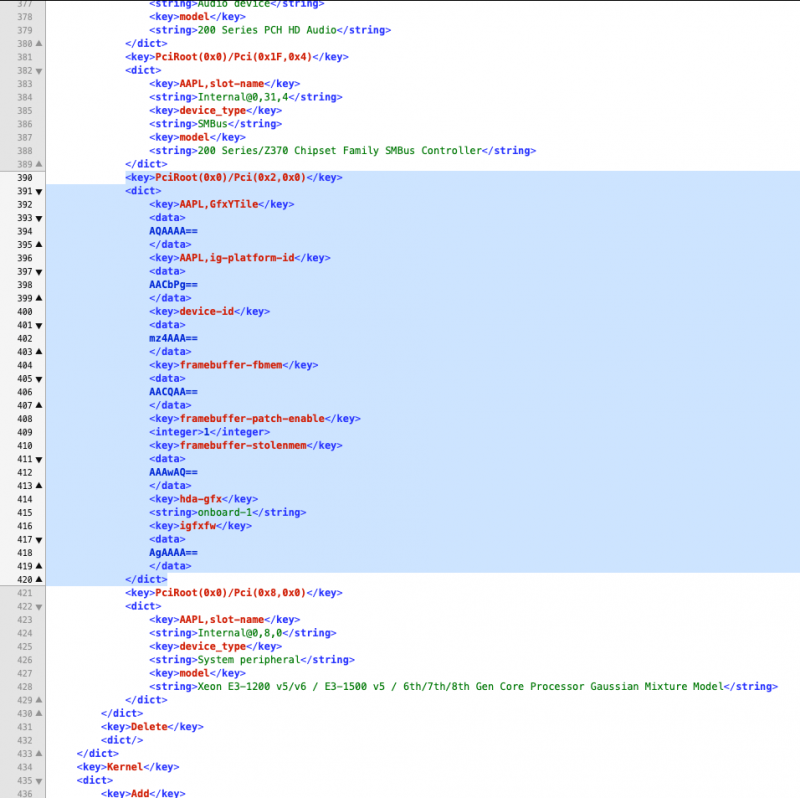Click the Kernel key line
Screen dimensions: 800x798
[x=128, y=767]
